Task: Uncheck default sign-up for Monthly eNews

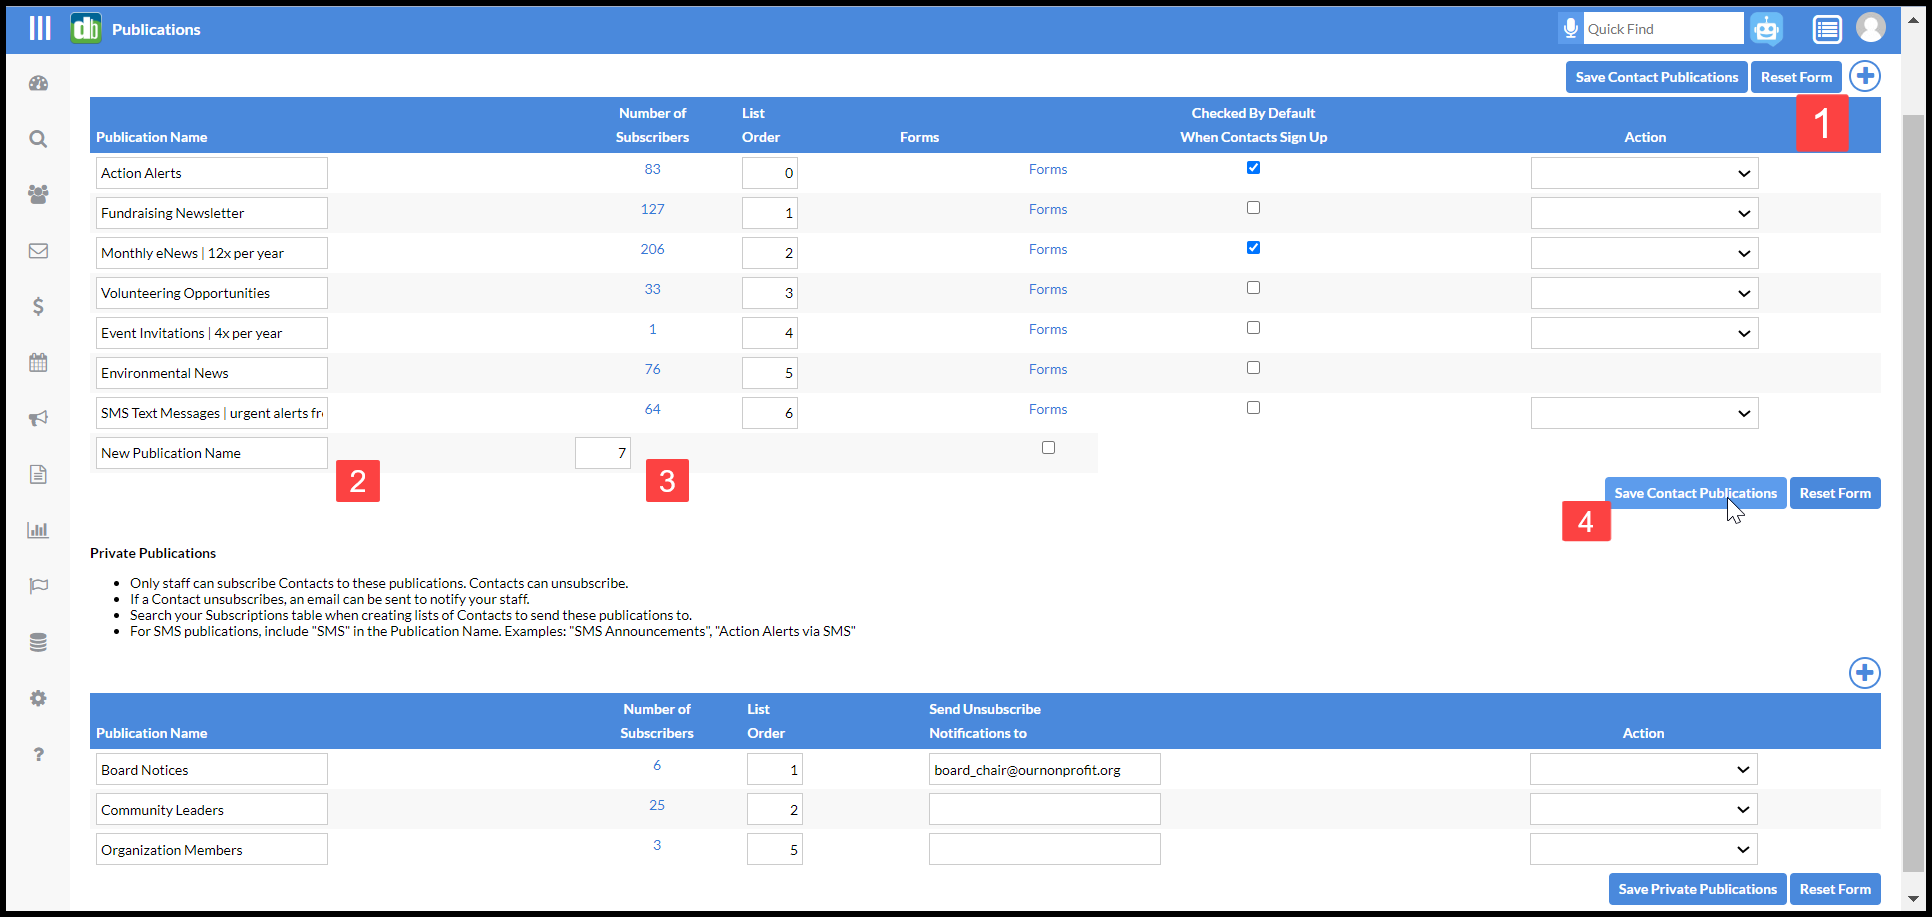Action: [x=1253, y=248]
